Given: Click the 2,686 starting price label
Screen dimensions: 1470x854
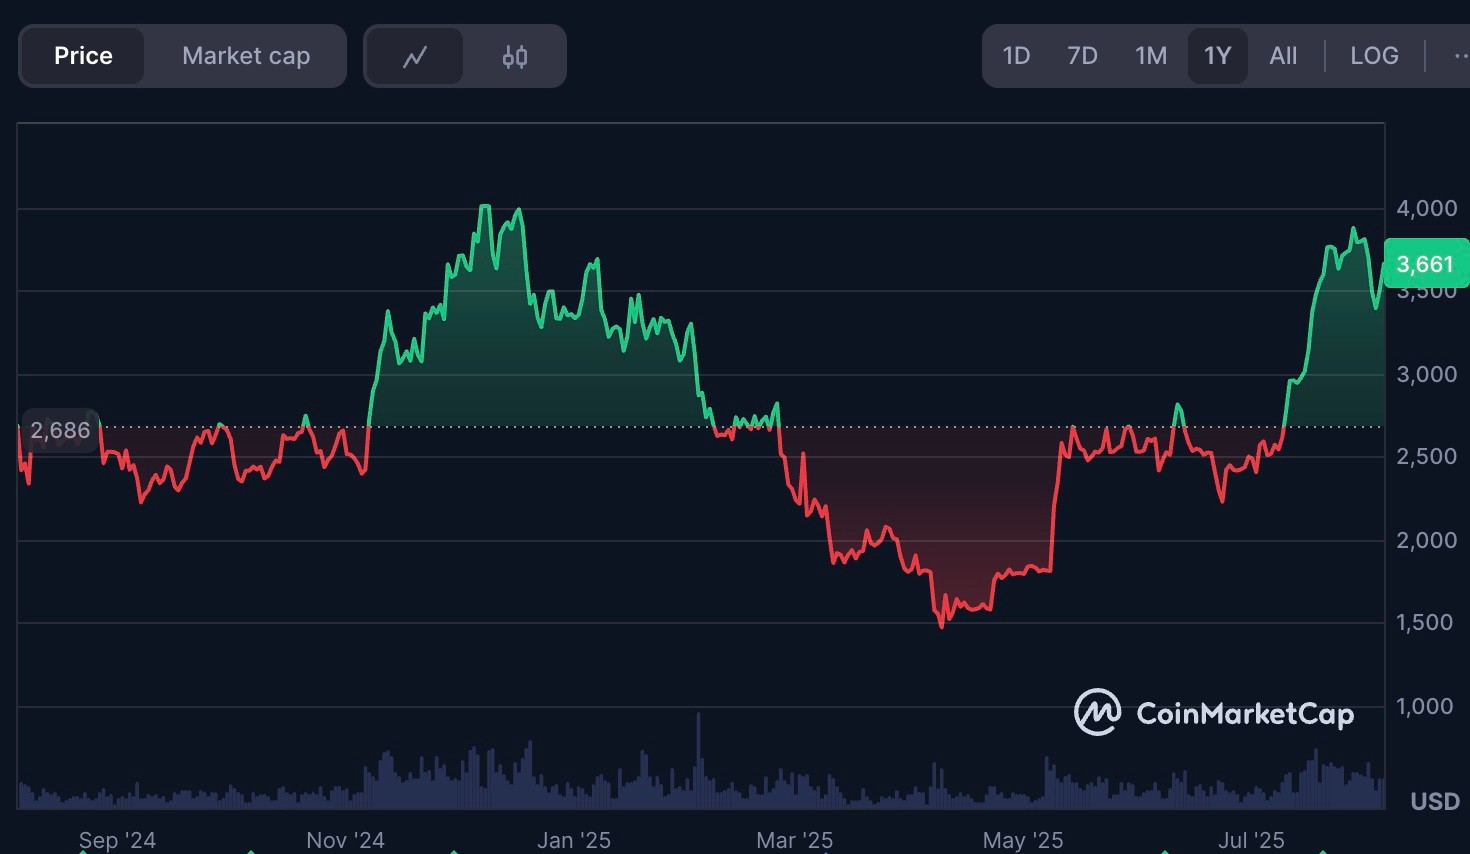Looking at the screenshot, I should [60, 430].
